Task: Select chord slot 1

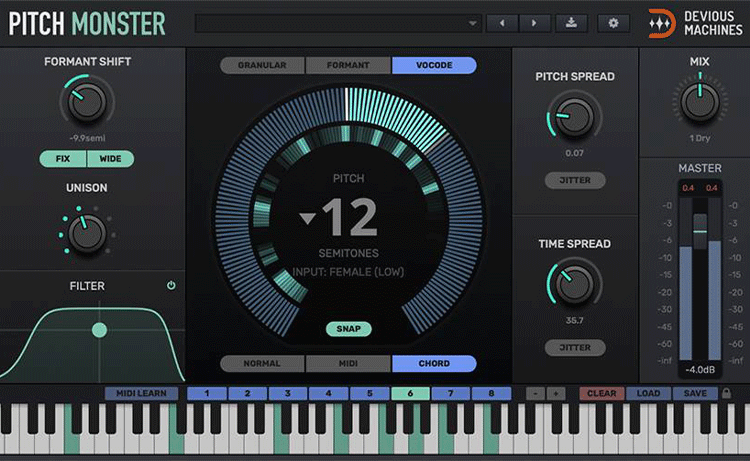Action: pyautogui.click(x=207, y=393)
